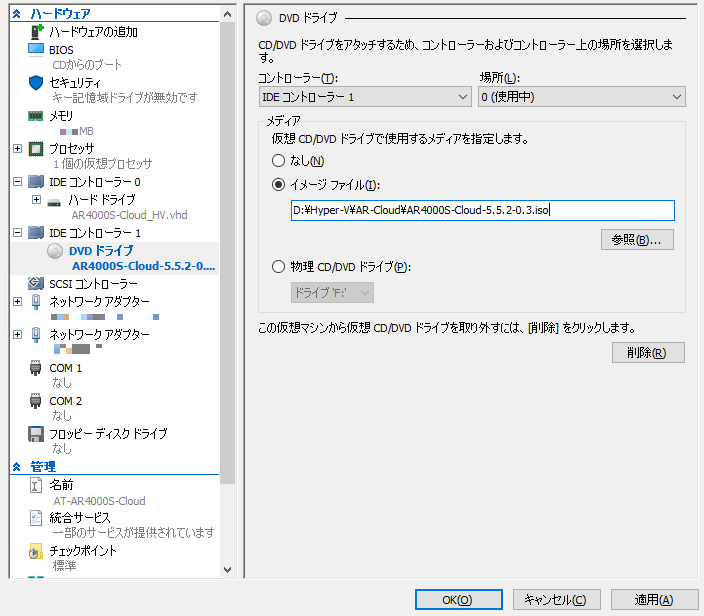This screenshot has width=704, height=616.
Task: Expand the ハード ドライブ node
Action: pyautogui.click(x=36, y=199)
